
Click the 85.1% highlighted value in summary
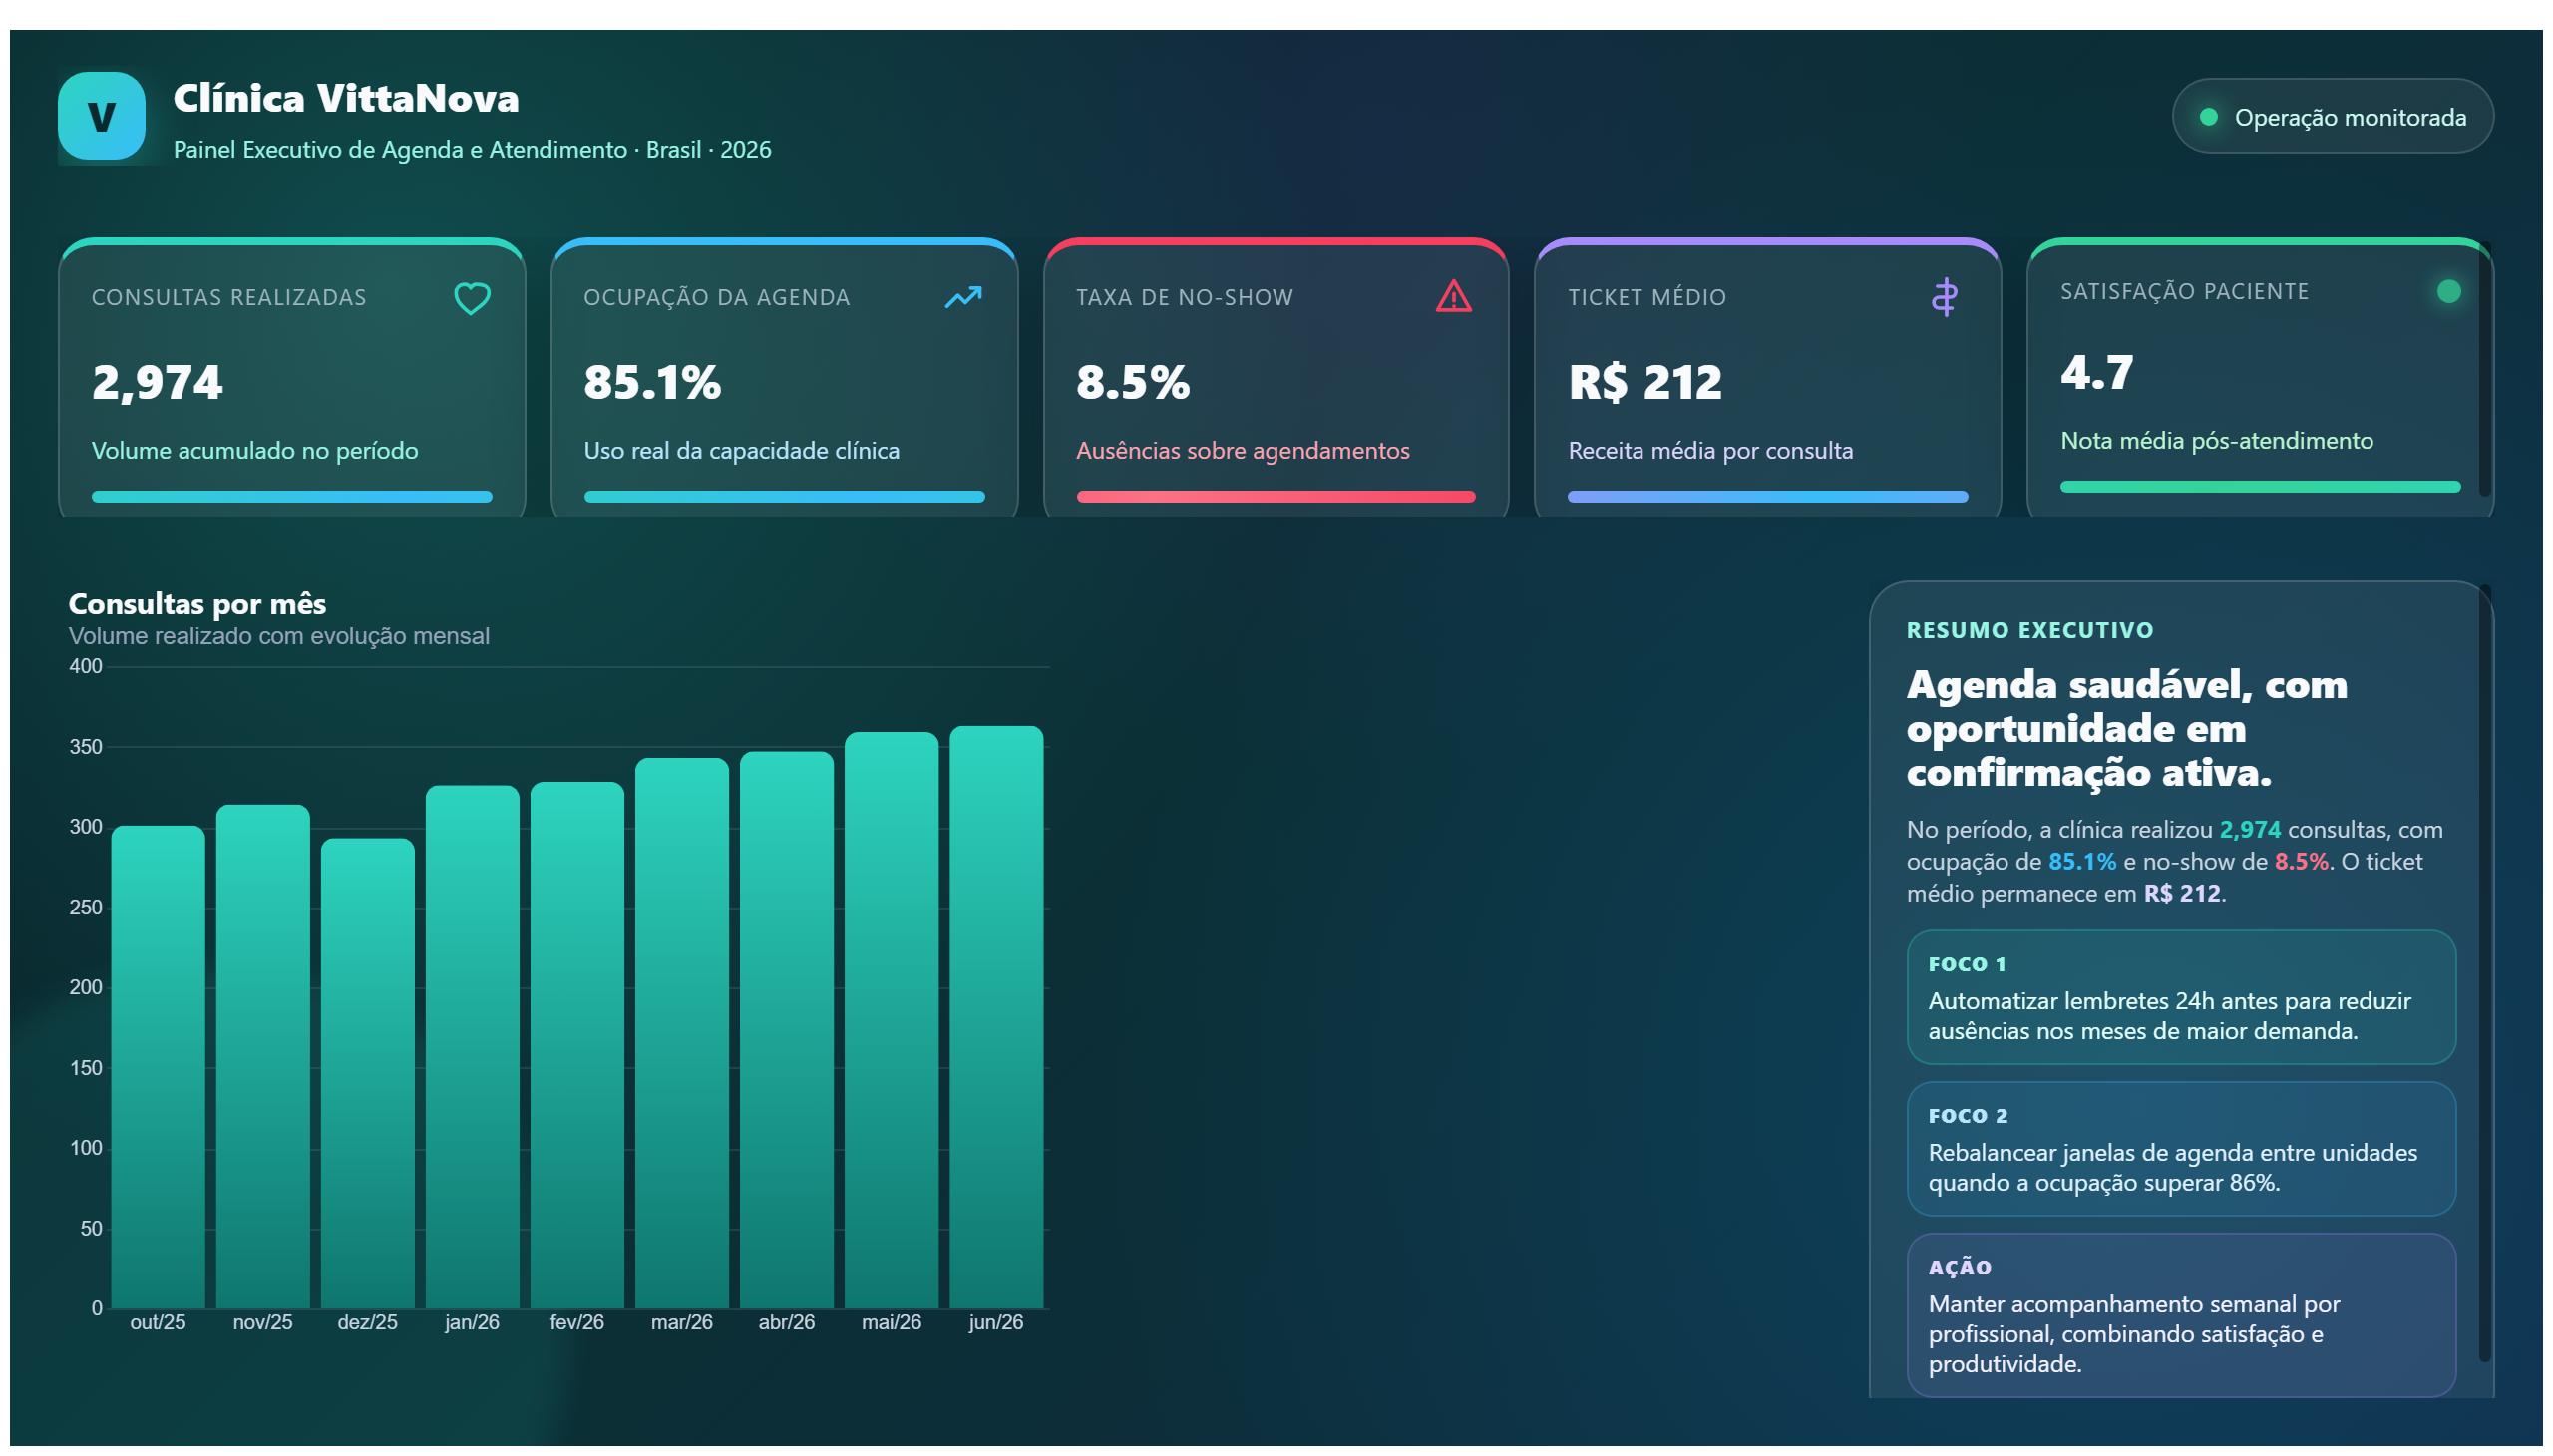pyautogui.click(x=2081, y=861)
